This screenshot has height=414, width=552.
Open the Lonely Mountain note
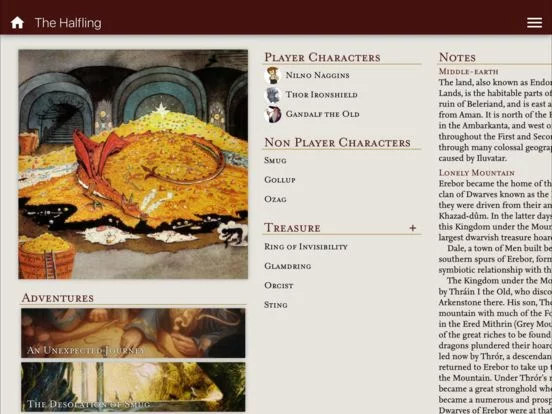pos(477,173)
